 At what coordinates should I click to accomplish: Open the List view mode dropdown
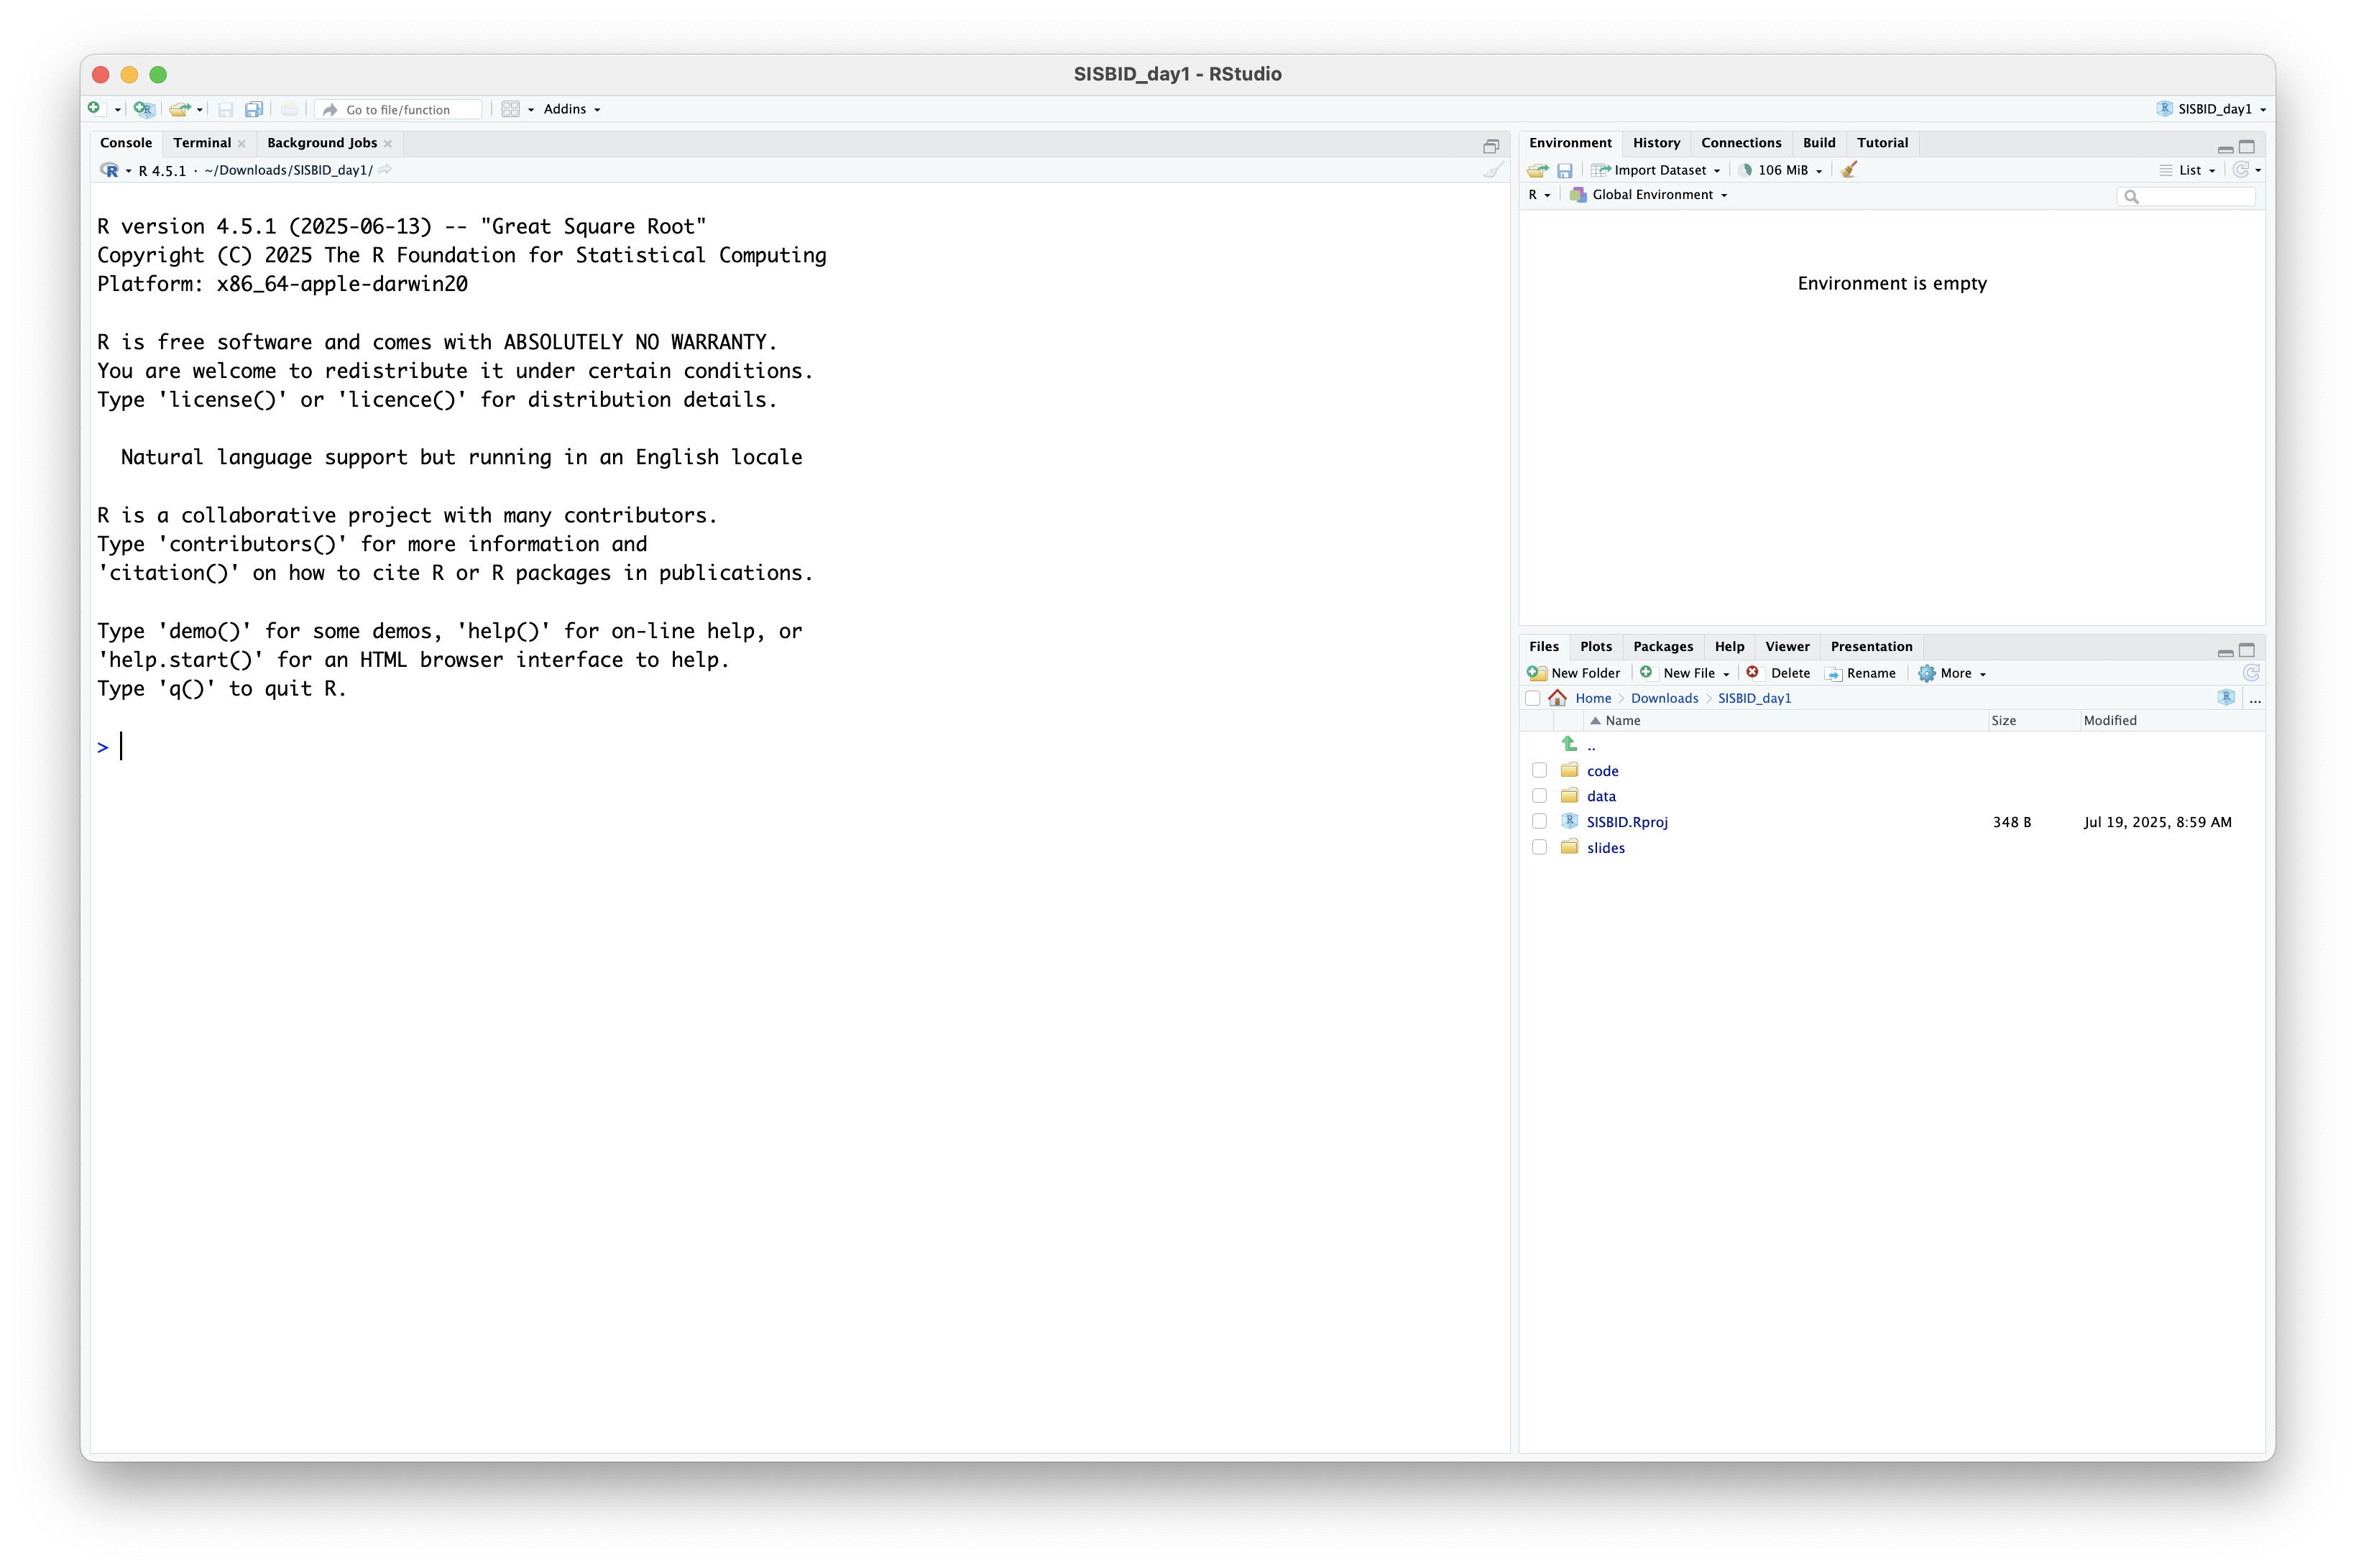click(2188, 170)
